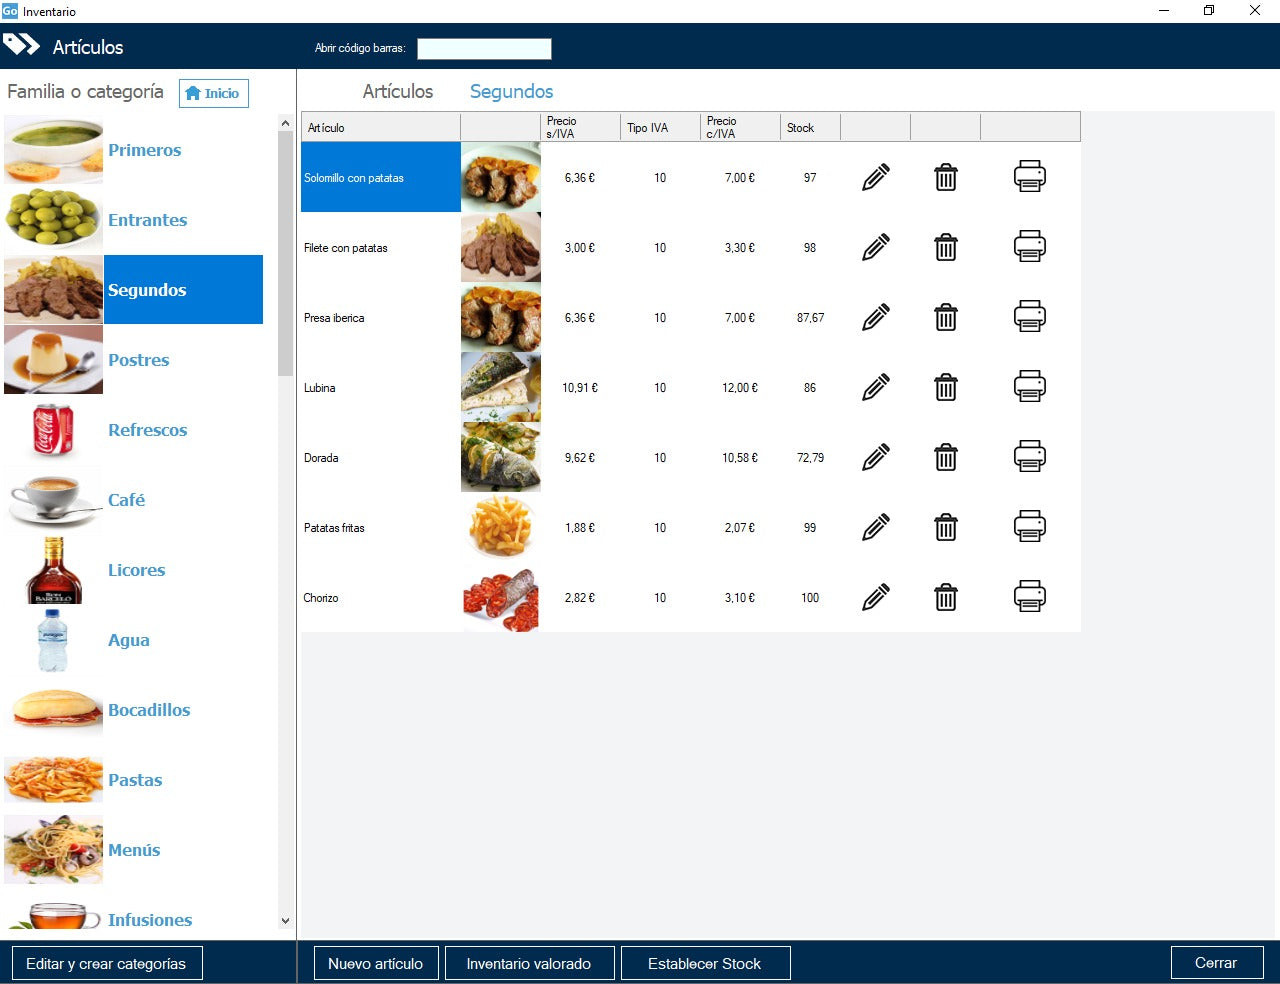The image size is (1280, 984).
Task: Click the pencil edit icon for Lubina
Action: point(875,387)
